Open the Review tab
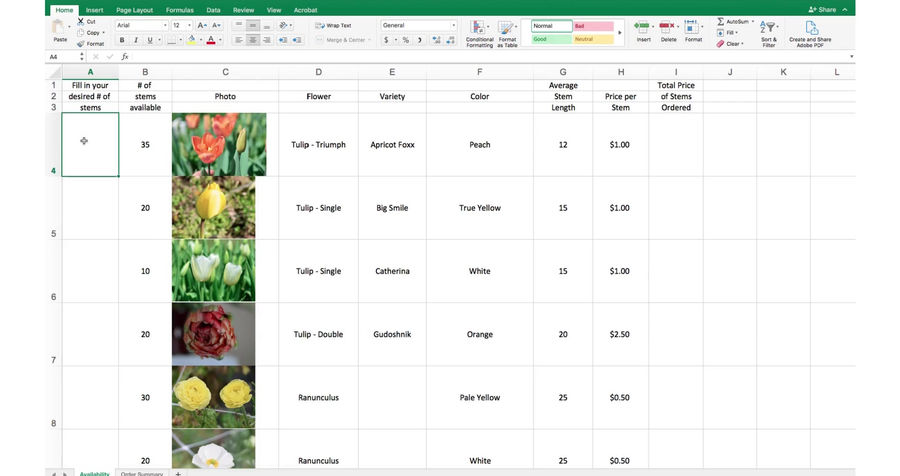Screen dimensions: 900x476 point(243,10)
